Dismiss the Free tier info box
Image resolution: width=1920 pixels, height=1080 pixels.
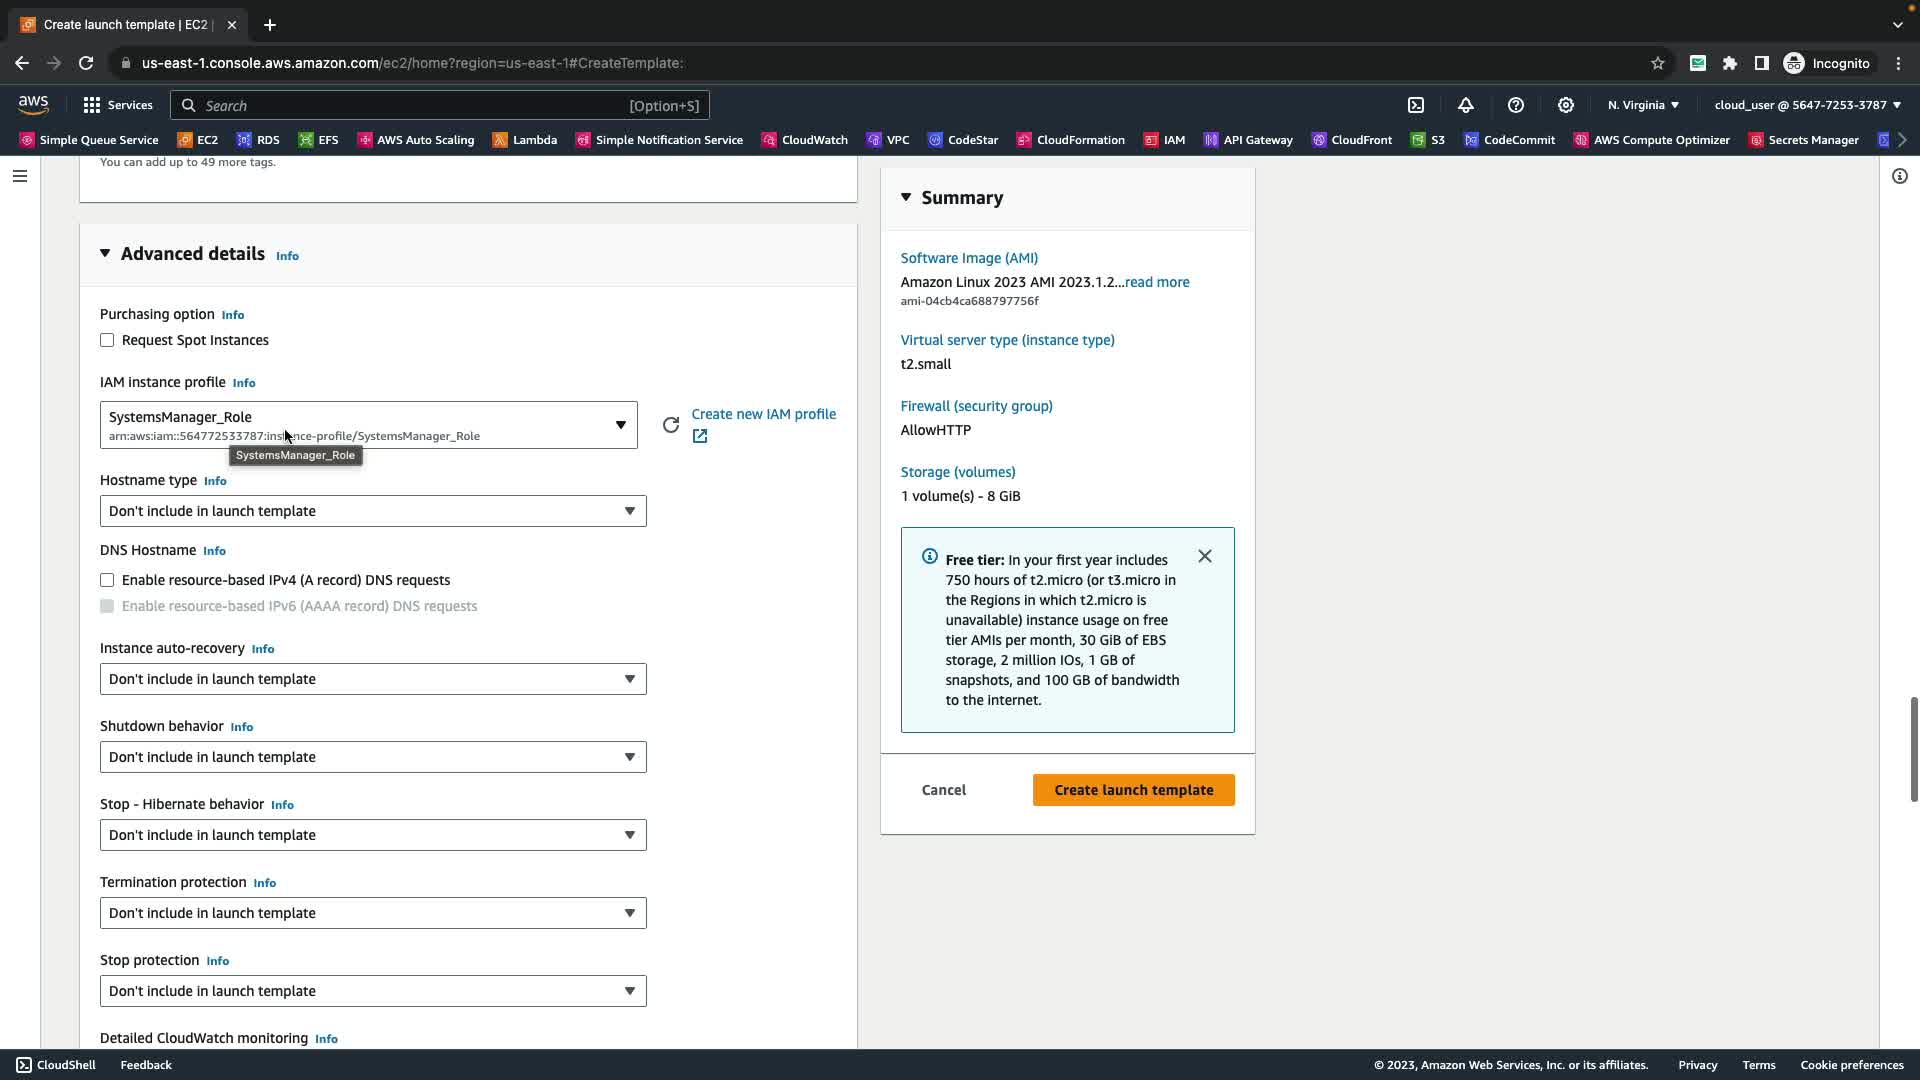click(1205, 556)
